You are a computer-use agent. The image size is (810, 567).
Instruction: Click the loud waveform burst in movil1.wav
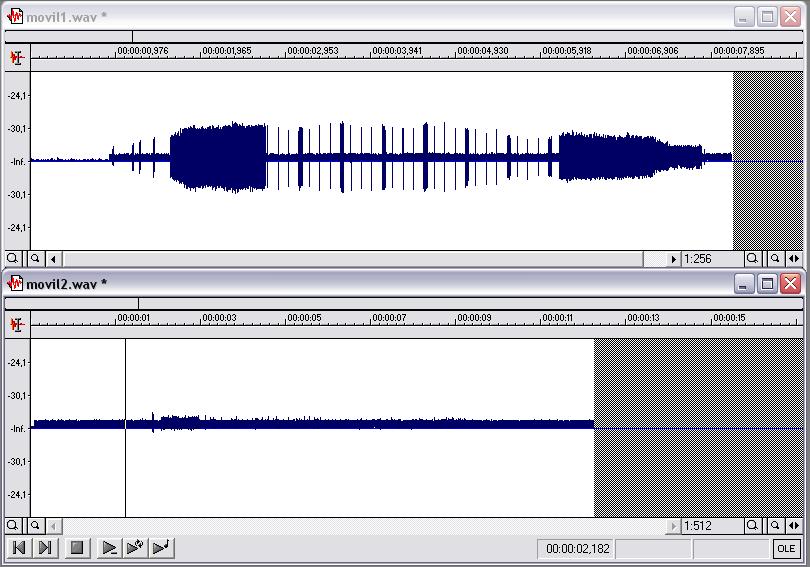click(218, 158)
